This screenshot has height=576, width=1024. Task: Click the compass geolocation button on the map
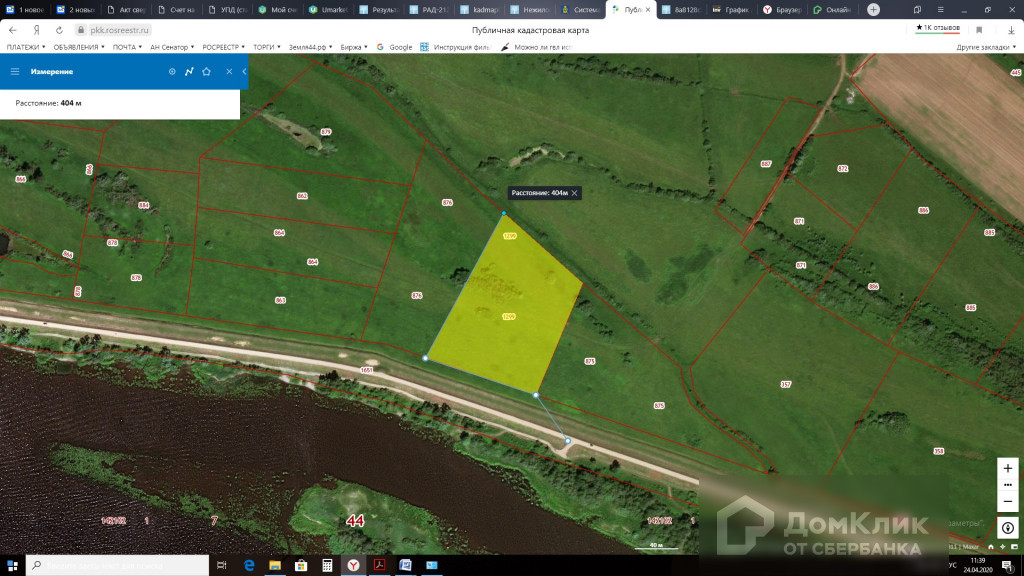coord(1008,528)
